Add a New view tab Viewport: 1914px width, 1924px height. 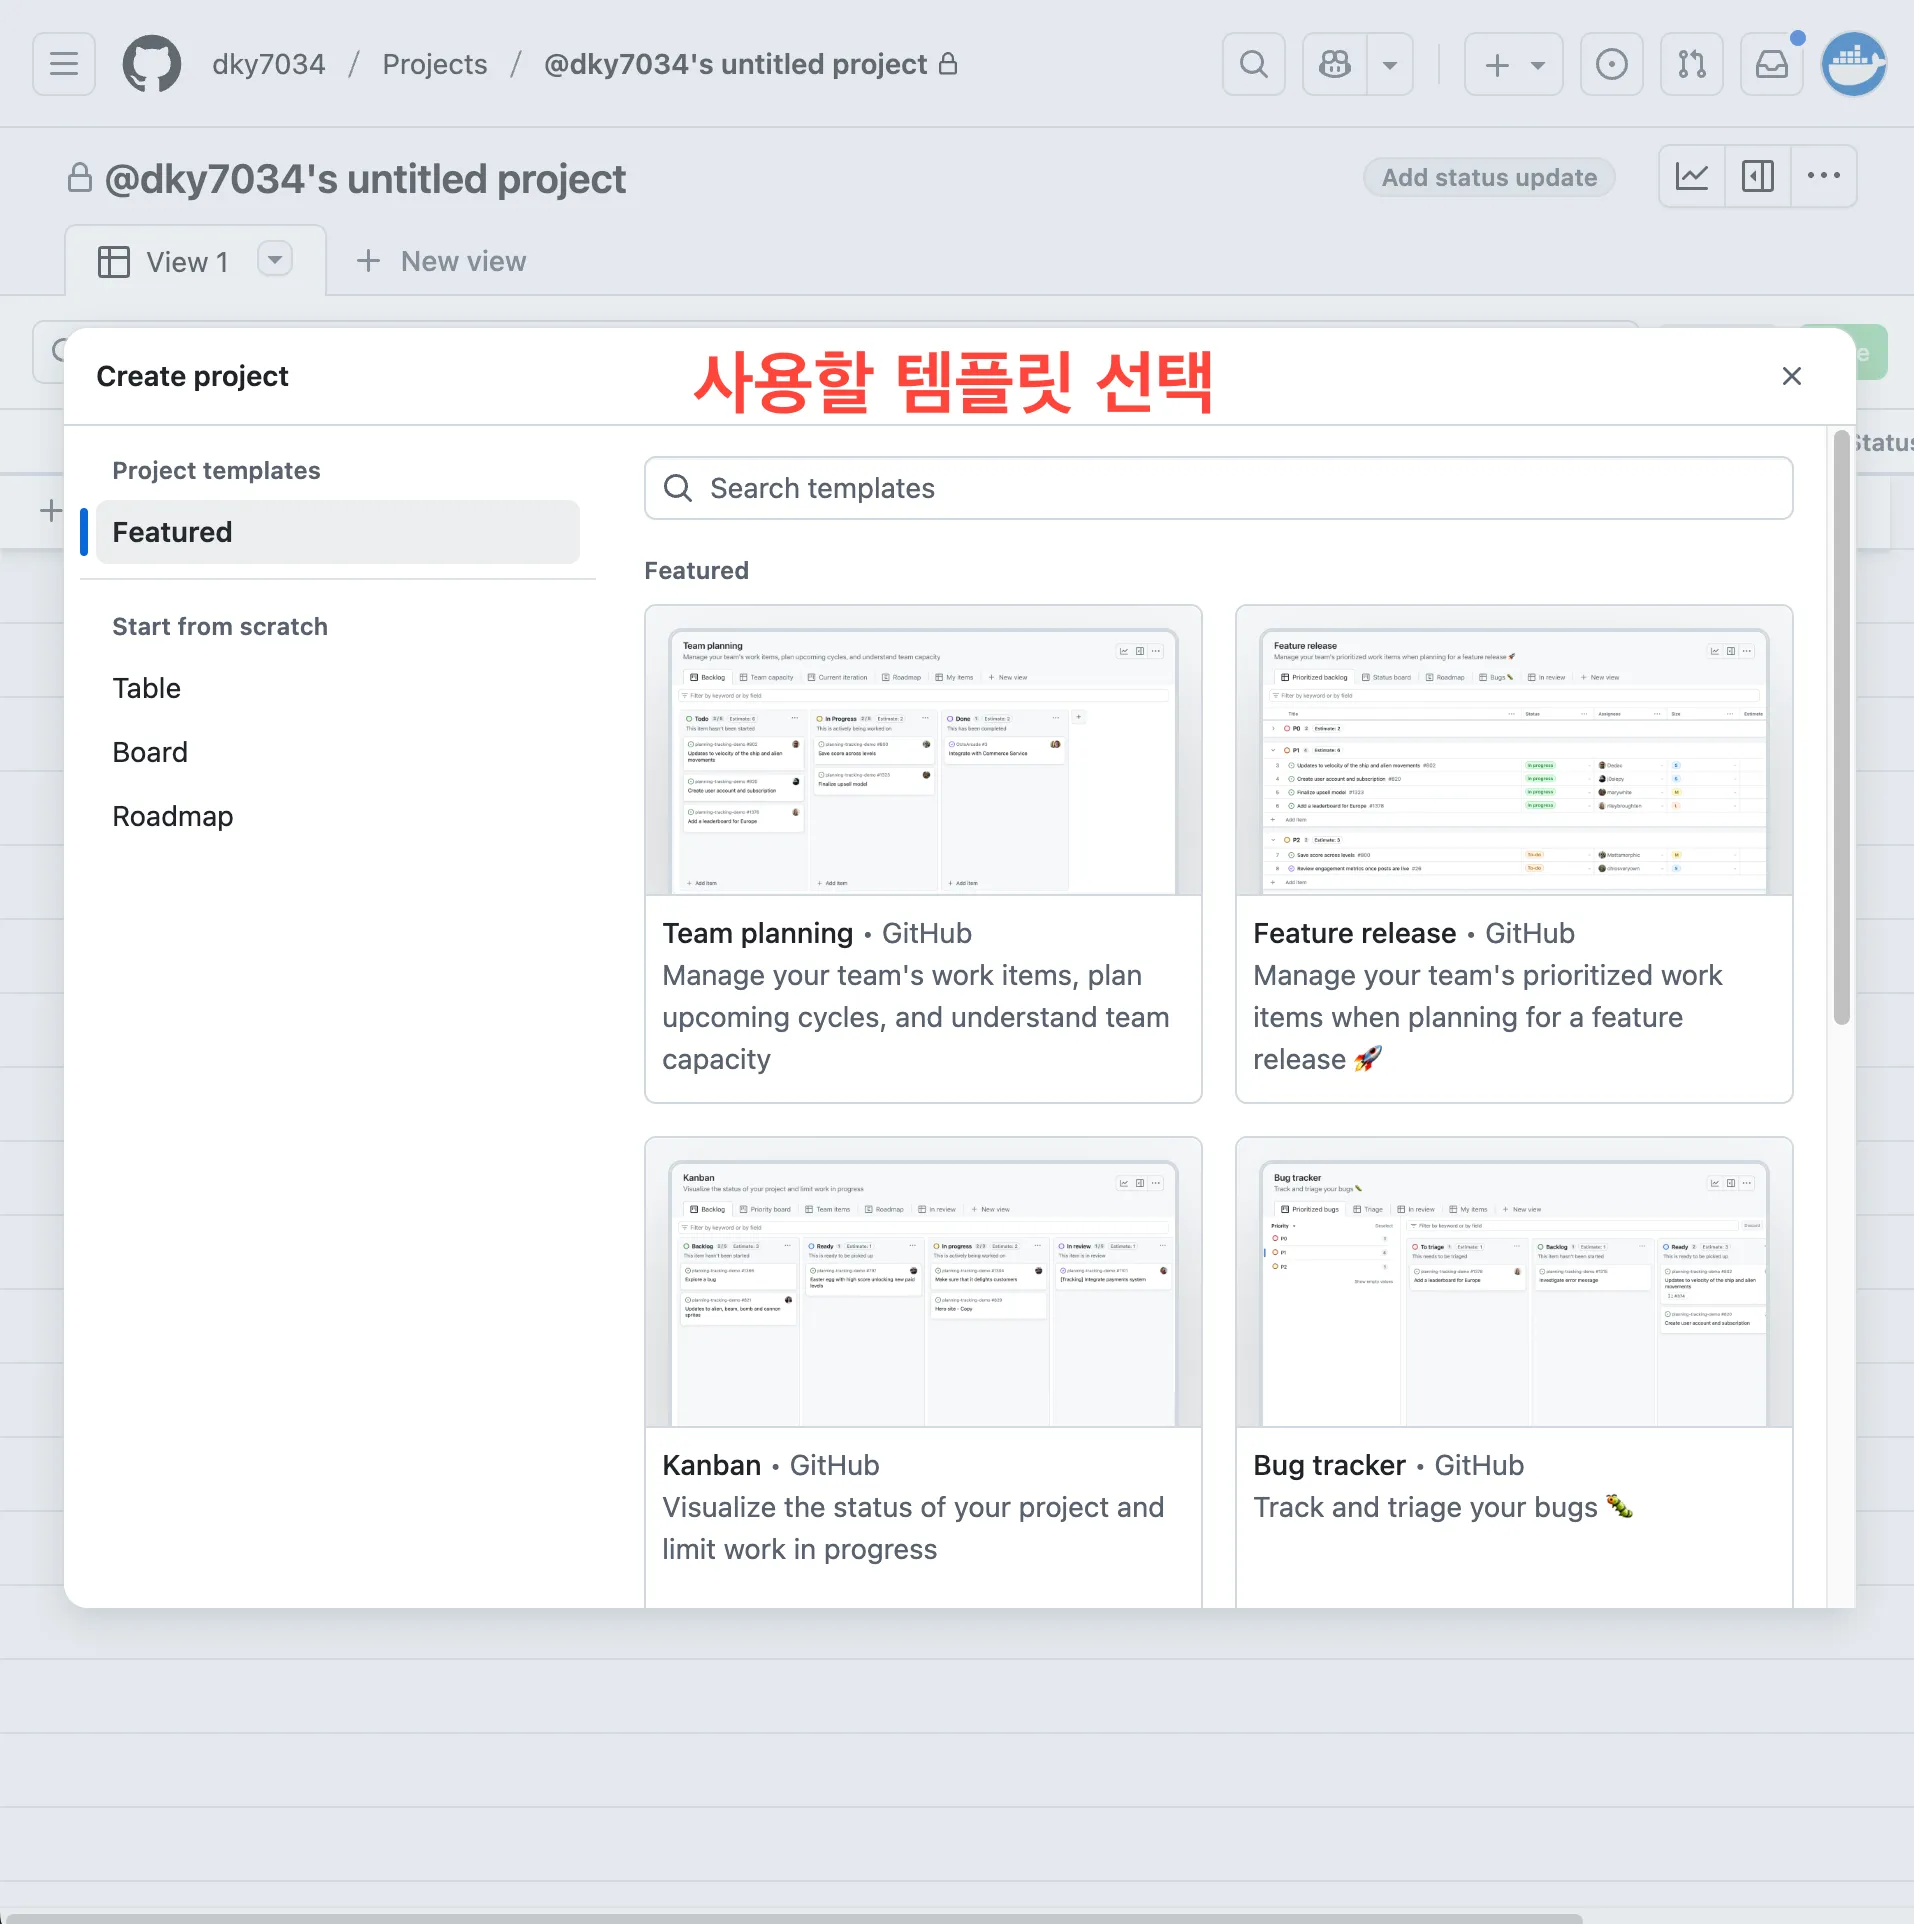[441, 261]
